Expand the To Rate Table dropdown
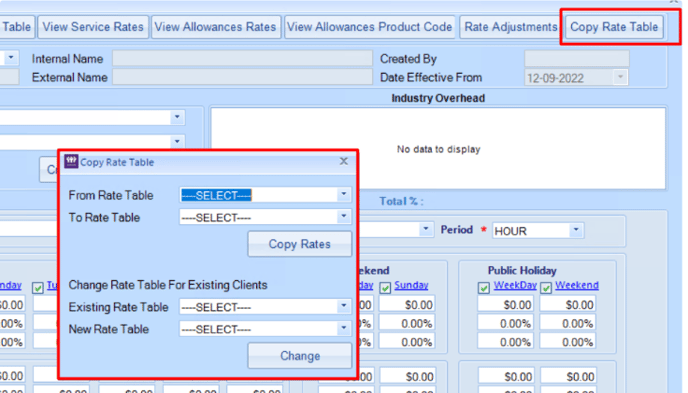This screenshot has width=688, height=393. click(x=344, y=217)
